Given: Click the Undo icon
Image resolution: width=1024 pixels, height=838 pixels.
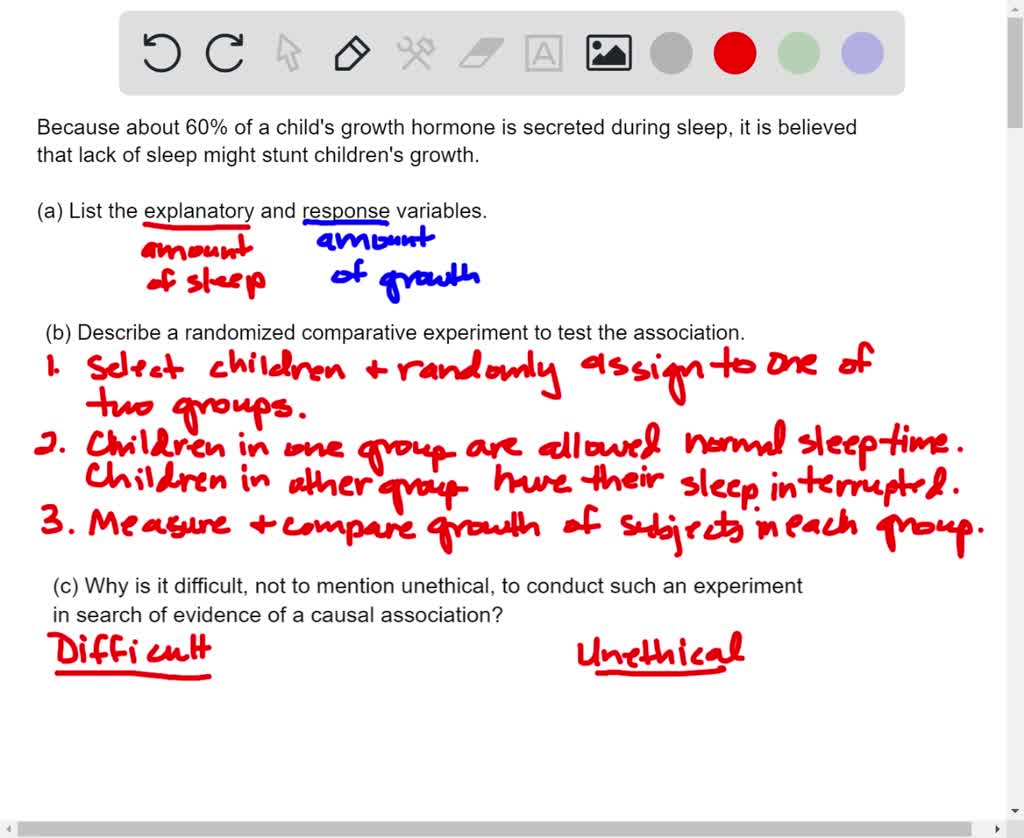Looking at the screenshot, I should (x=161, y=53).
